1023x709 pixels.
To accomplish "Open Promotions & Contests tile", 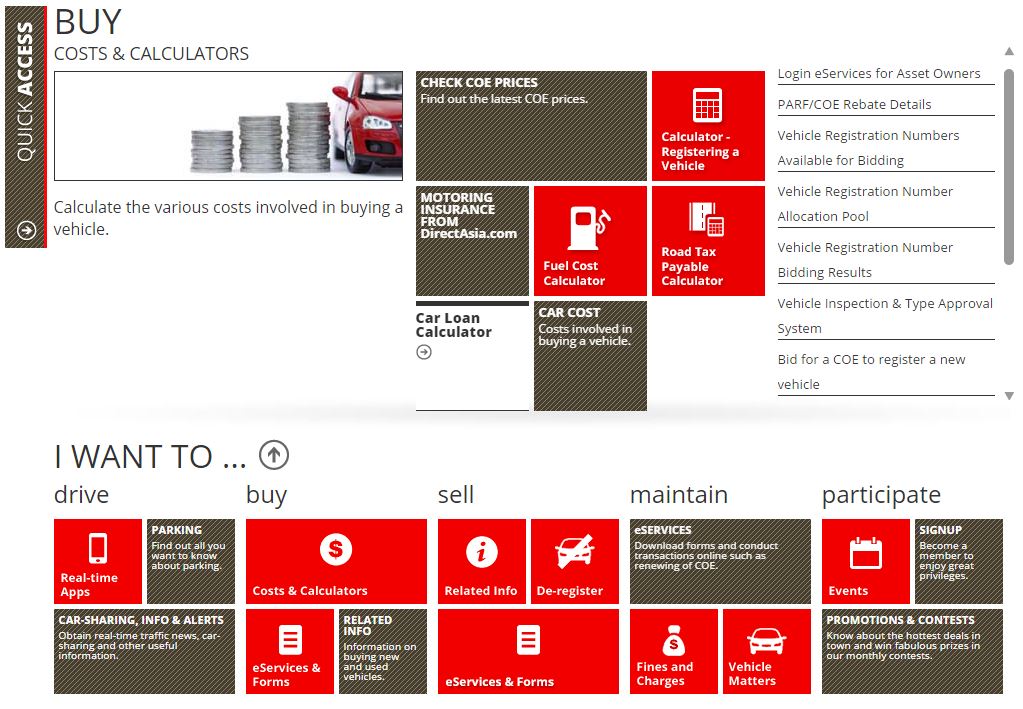I will 912,651.
